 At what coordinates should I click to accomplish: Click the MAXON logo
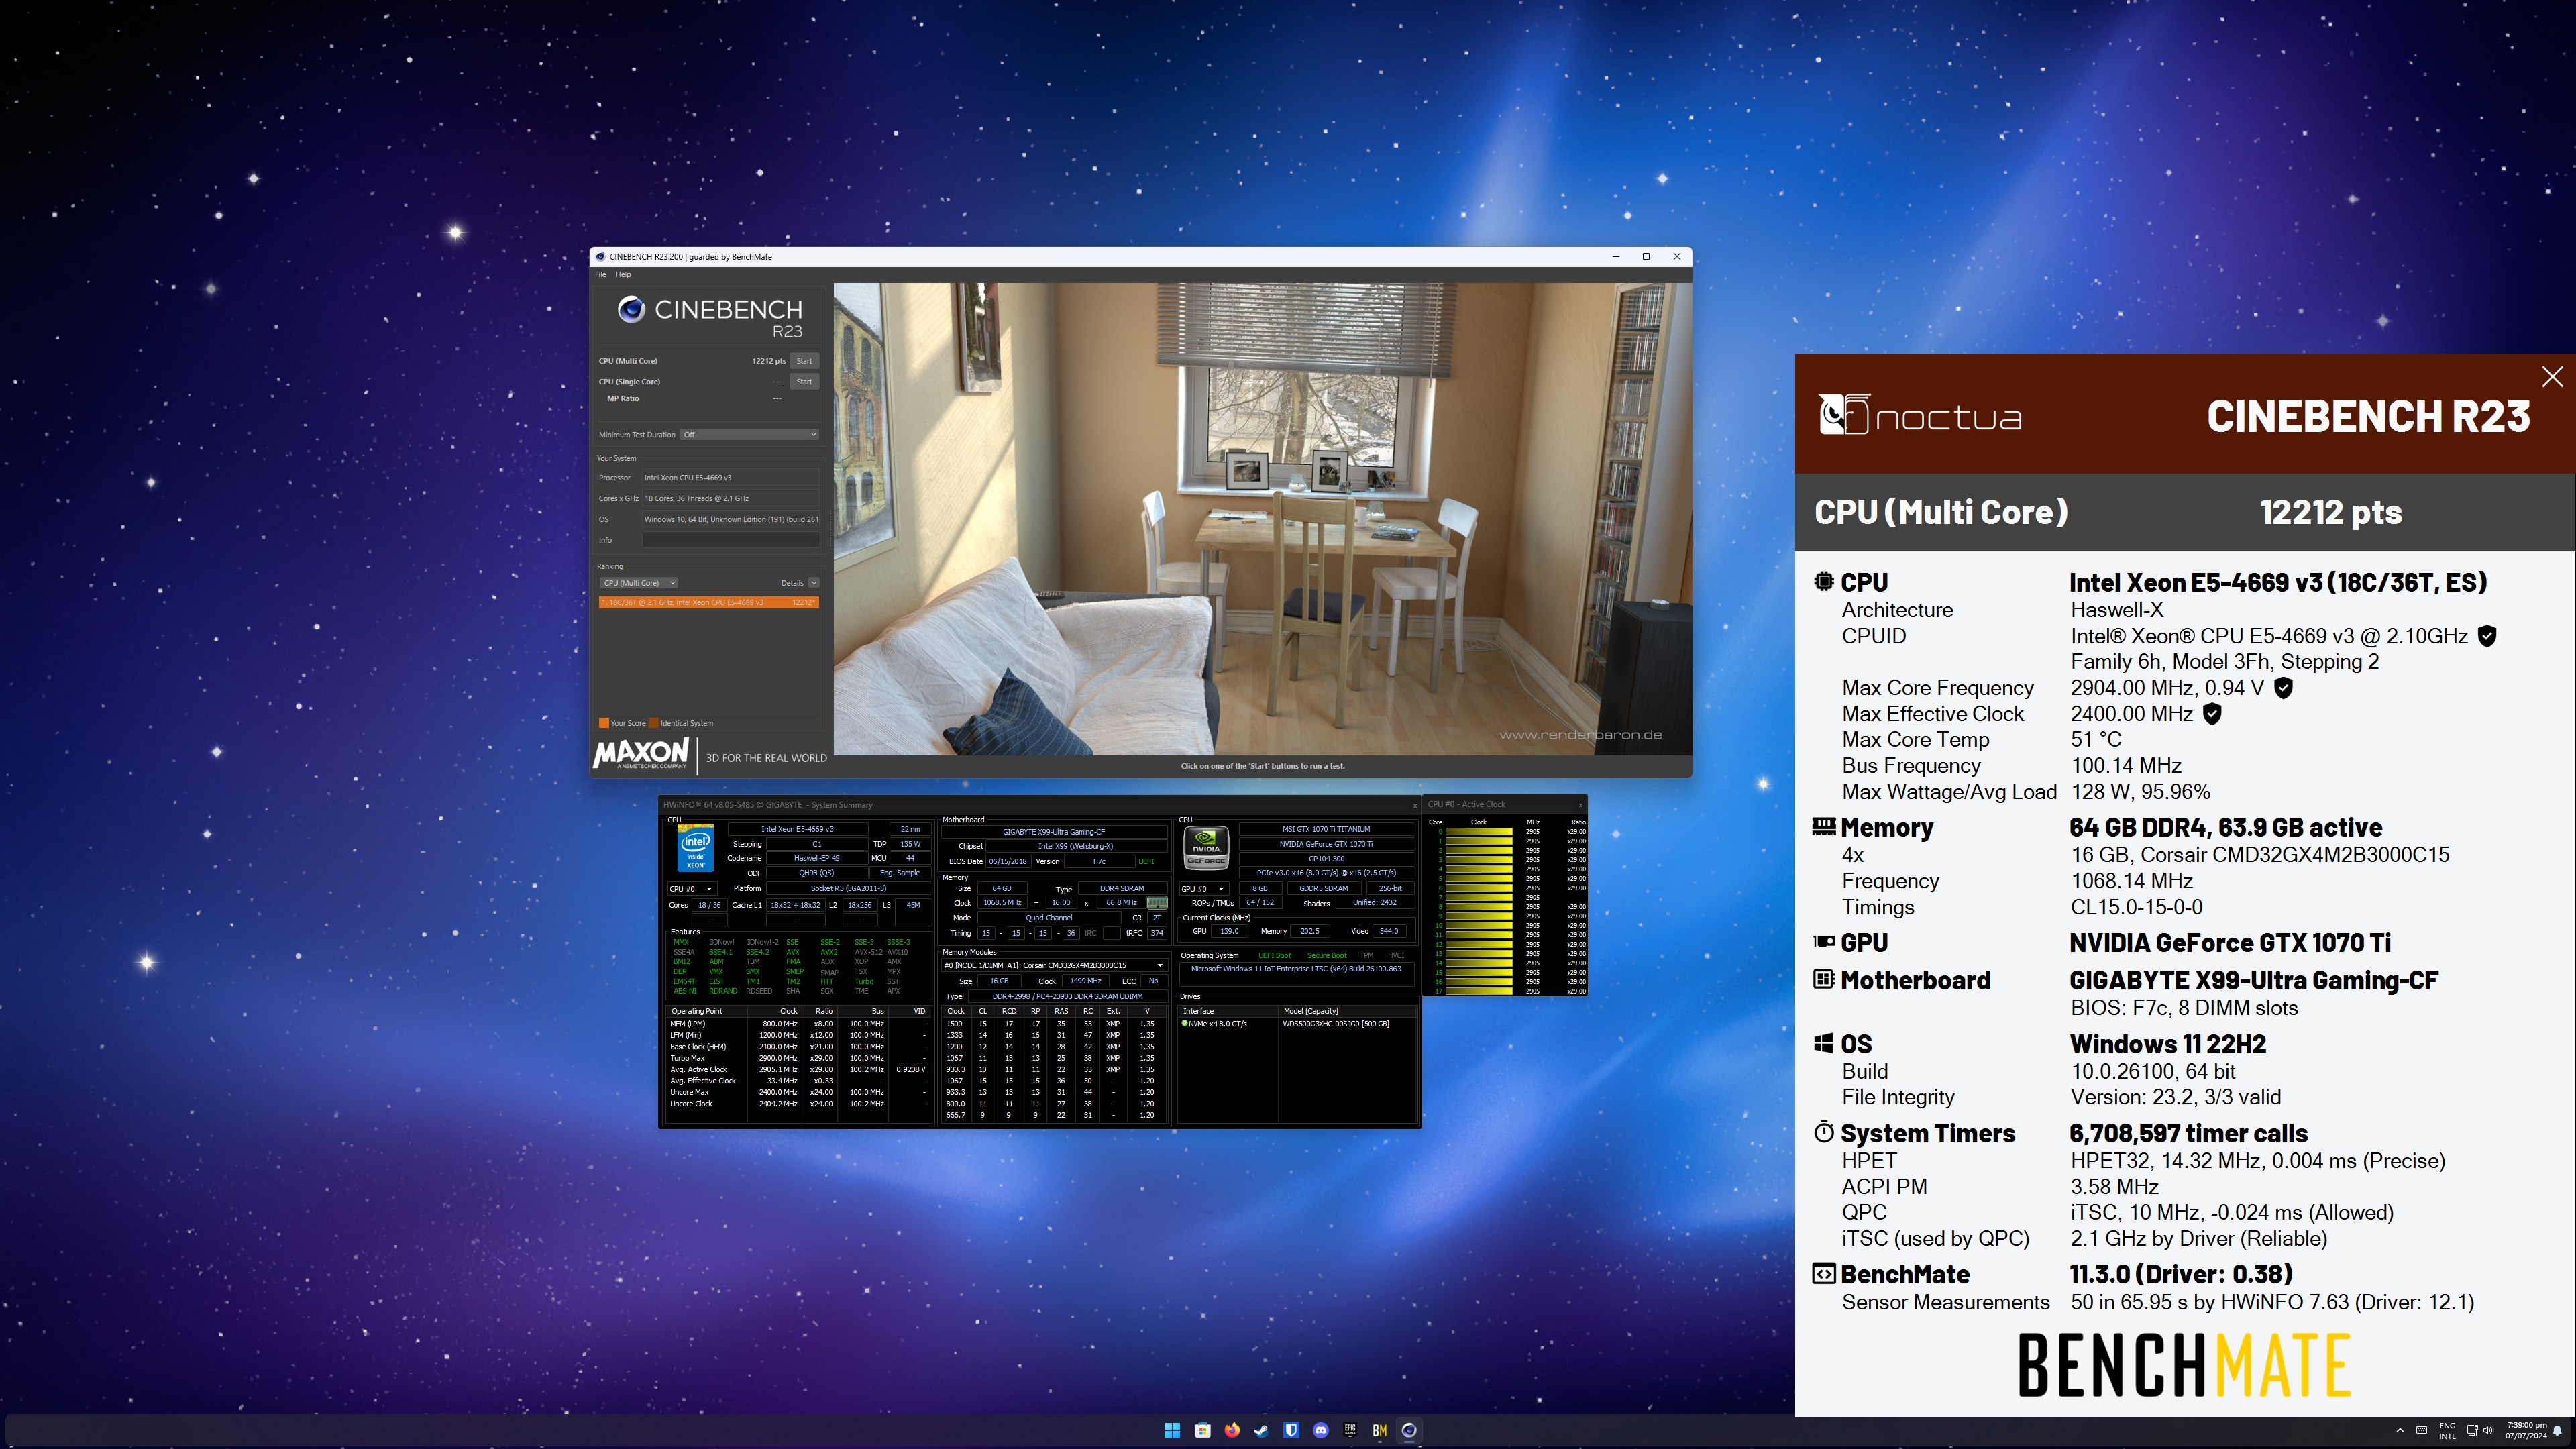(x=641, y=754)
